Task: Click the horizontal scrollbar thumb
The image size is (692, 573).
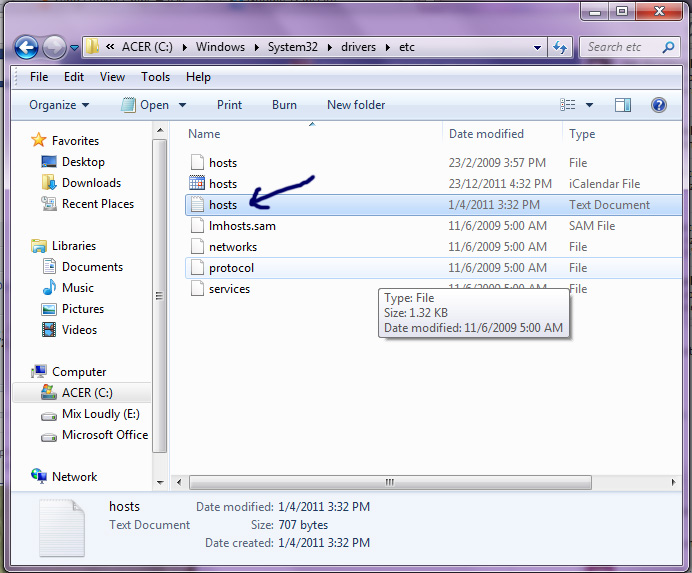Action: click(x=390, y=482)
